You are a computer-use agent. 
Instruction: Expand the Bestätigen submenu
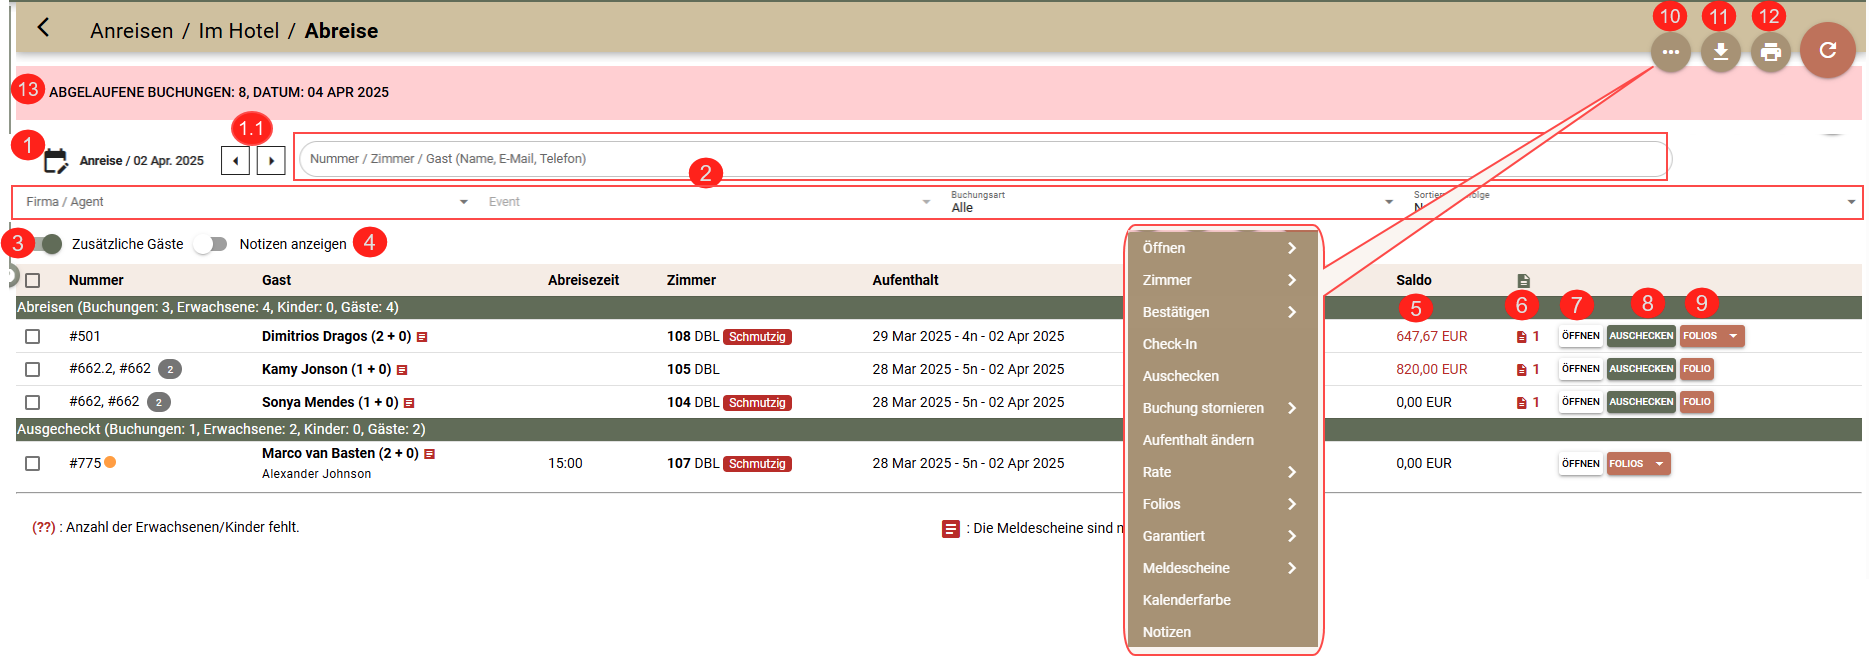[x=1221, y=312]
